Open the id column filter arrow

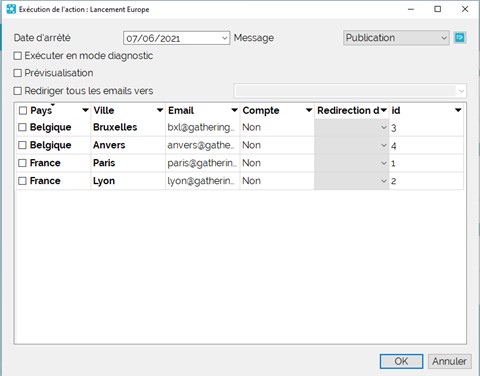(x=458, y=110)
